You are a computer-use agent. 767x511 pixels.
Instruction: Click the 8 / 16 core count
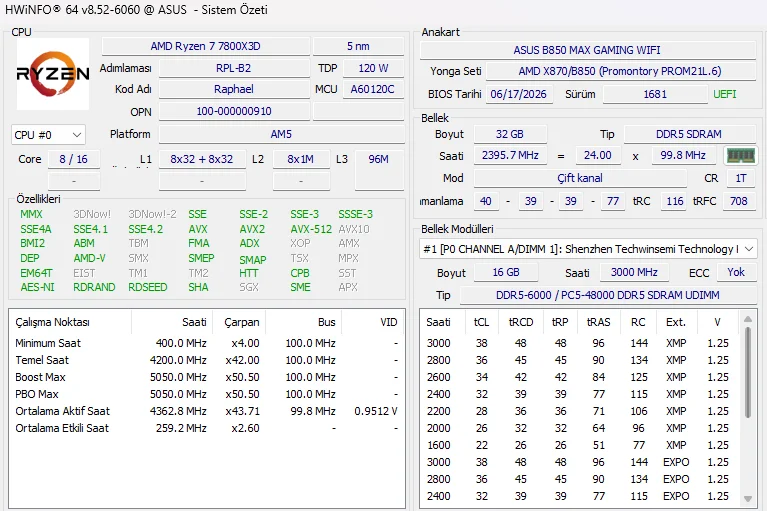73,159
